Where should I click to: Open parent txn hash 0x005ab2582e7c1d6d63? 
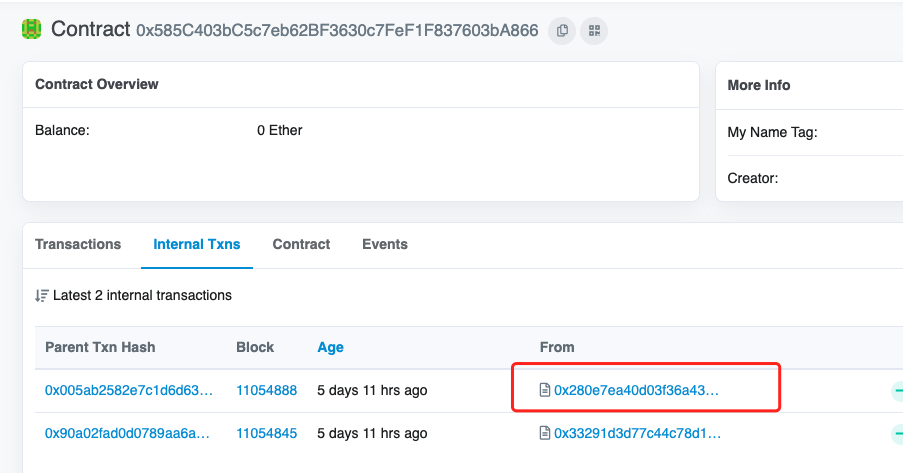tap(129, 390)
